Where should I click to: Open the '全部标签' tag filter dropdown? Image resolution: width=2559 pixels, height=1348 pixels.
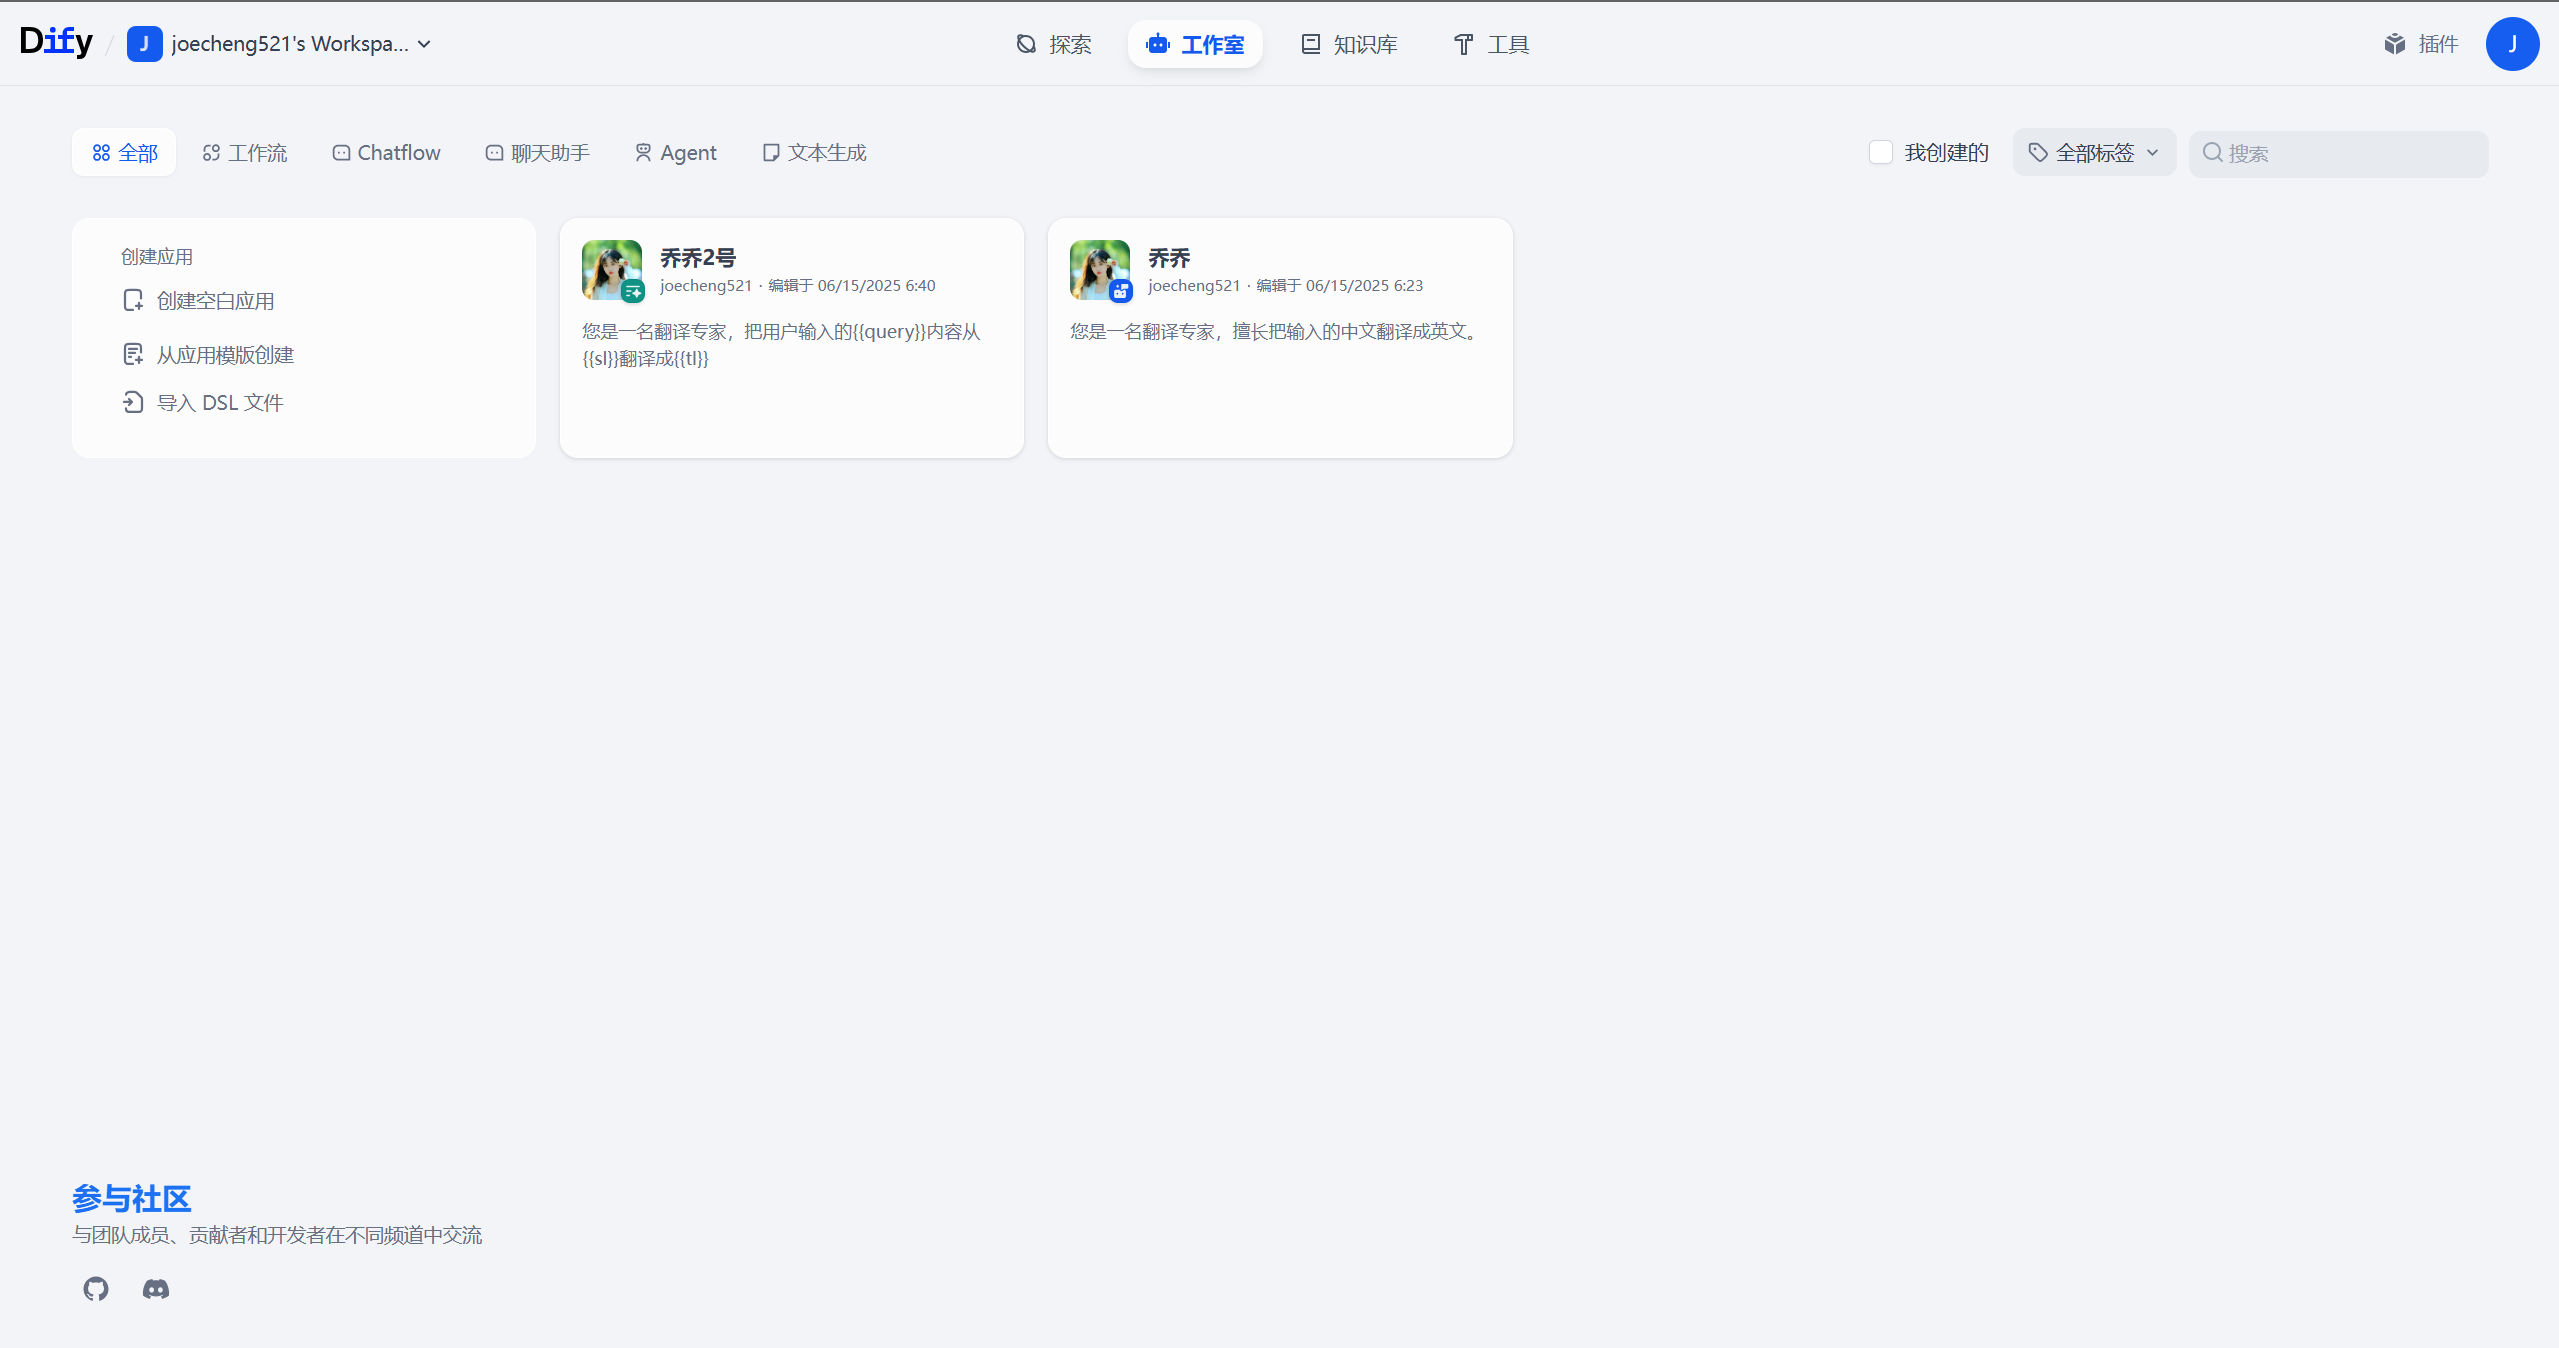point(2094,153)
